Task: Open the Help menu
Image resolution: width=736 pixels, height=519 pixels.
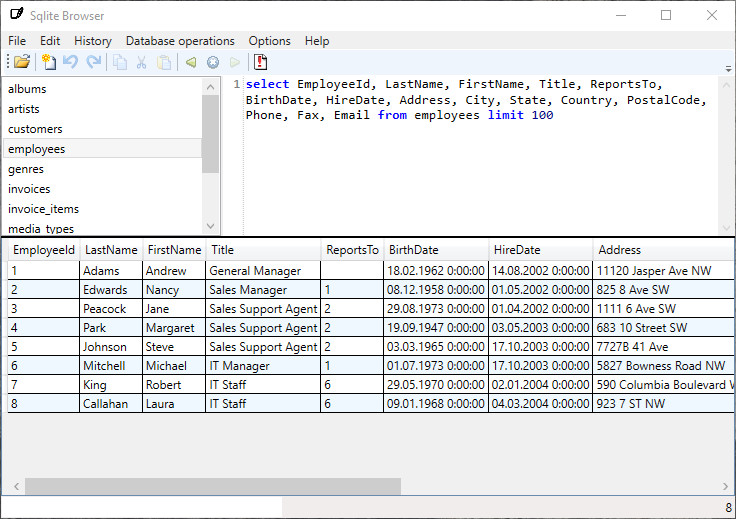Action: click(317, 41)
